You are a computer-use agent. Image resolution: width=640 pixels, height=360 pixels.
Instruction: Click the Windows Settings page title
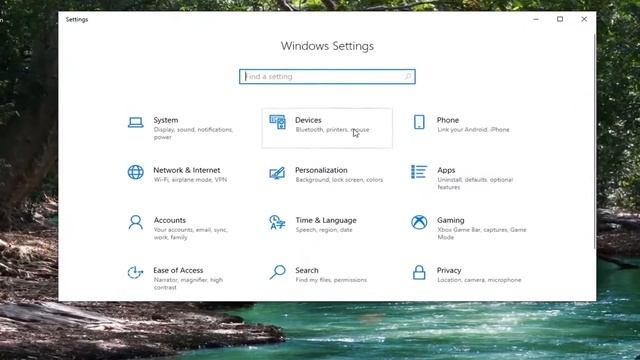click(327, 46)
